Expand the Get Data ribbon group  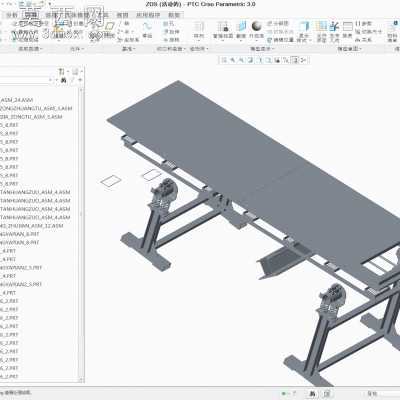pyautogui.click(x=30, y=49)
